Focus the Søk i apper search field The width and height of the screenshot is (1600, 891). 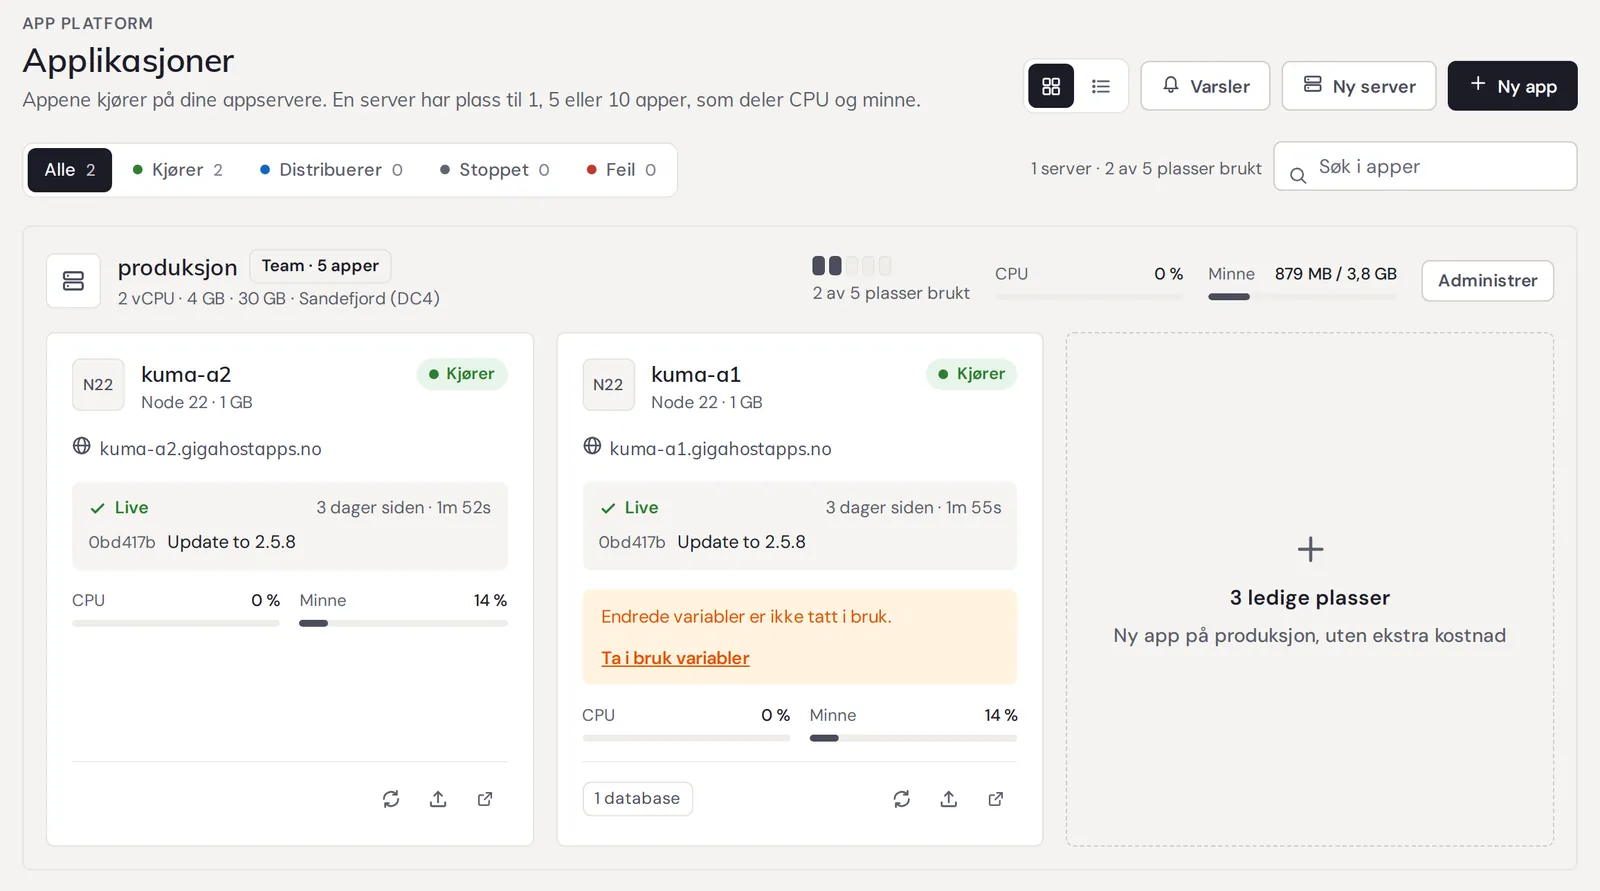click(1425, 166)
